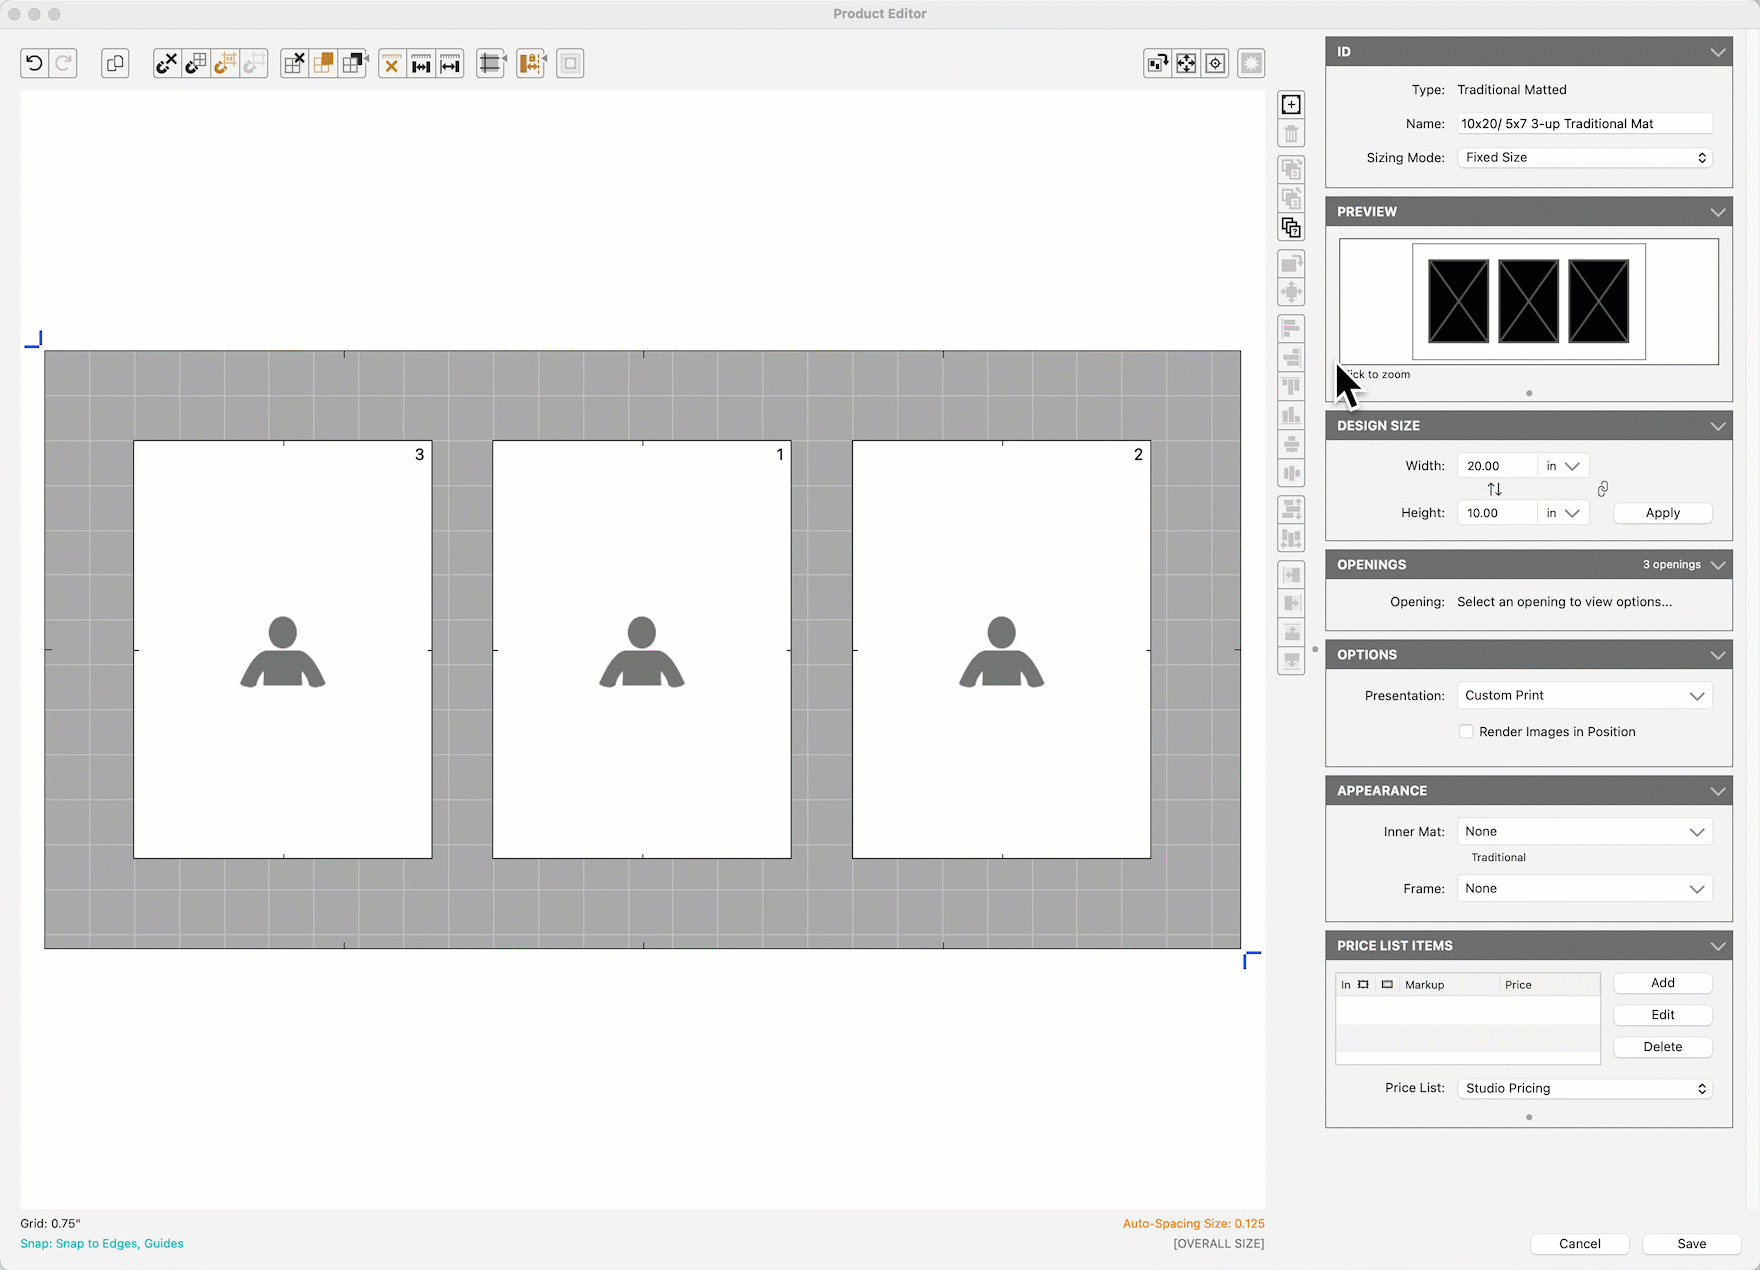
Task: Click the crosshair center target icon
Action: click(x=1215, y=63)
